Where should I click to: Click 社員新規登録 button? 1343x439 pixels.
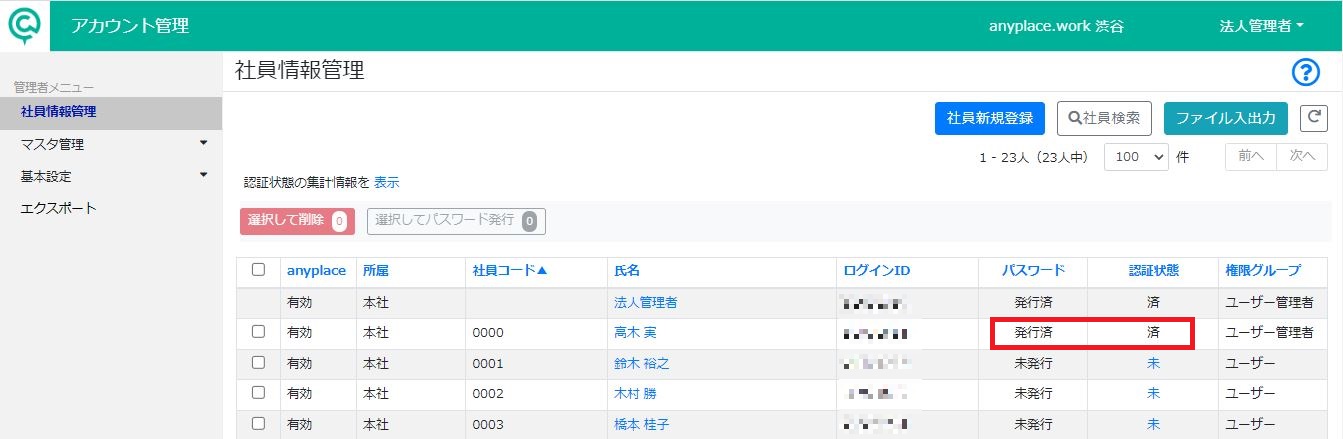click(990, 118)
